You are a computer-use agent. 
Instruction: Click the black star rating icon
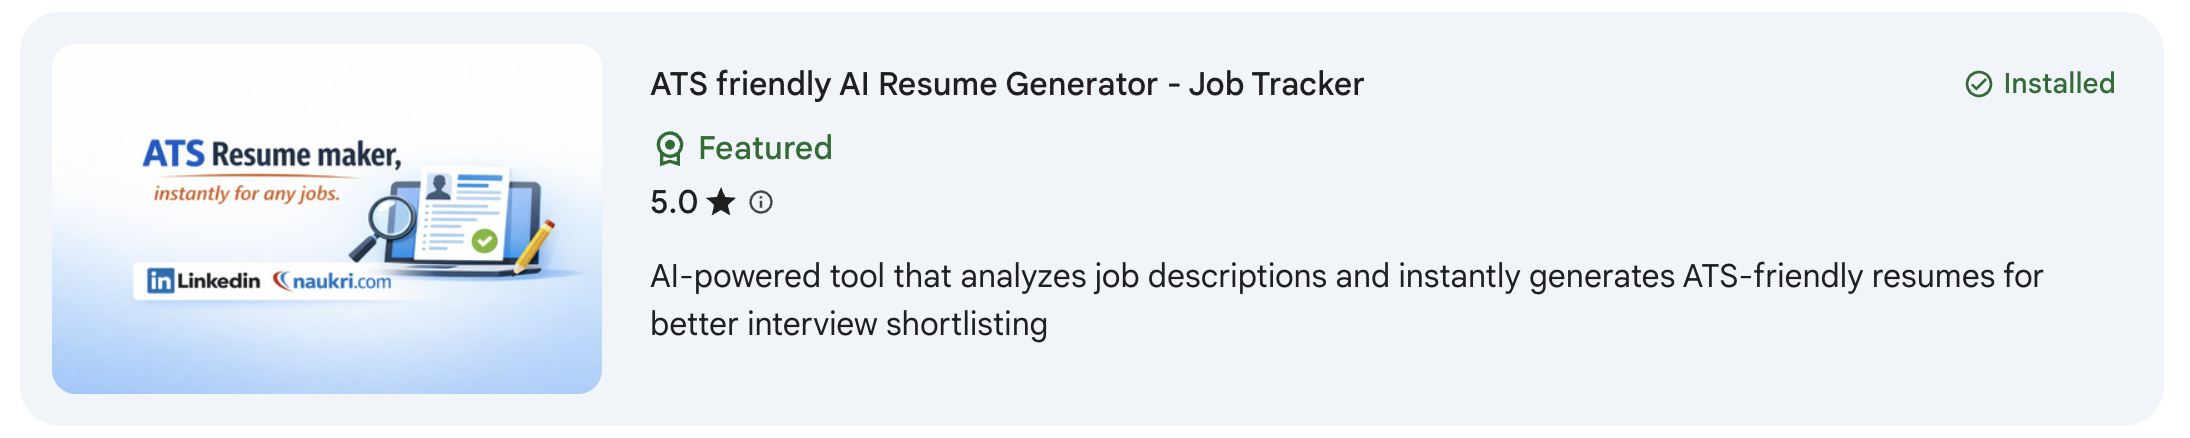[x=720, y=203]
